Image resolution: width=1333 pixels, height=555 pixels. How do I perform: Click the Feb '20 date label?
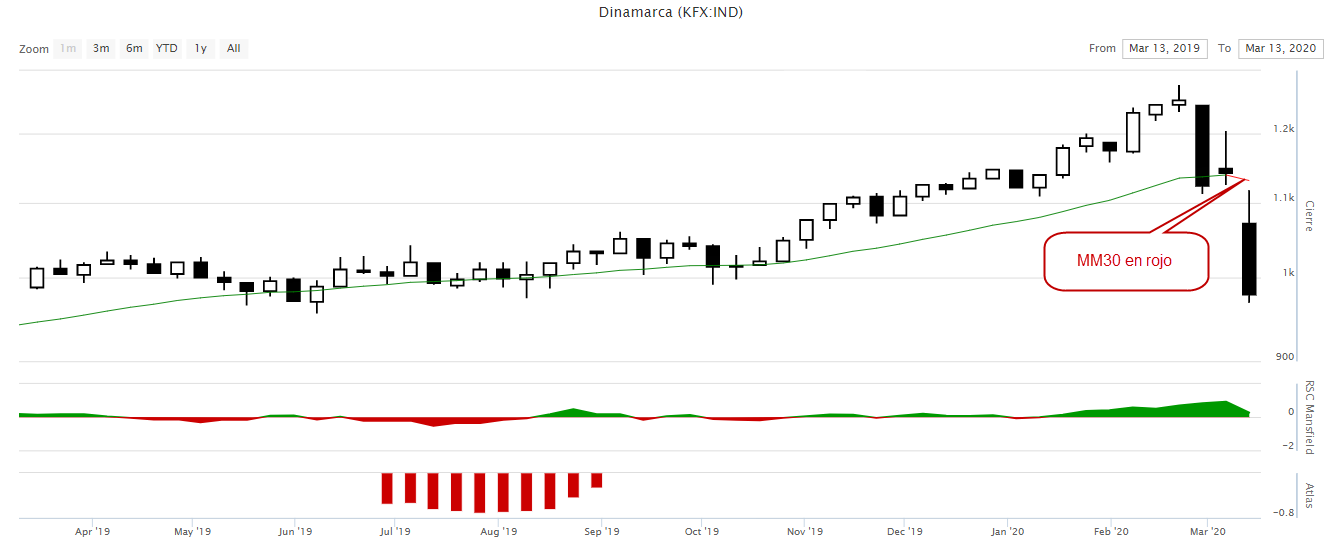coord(1110,532)
